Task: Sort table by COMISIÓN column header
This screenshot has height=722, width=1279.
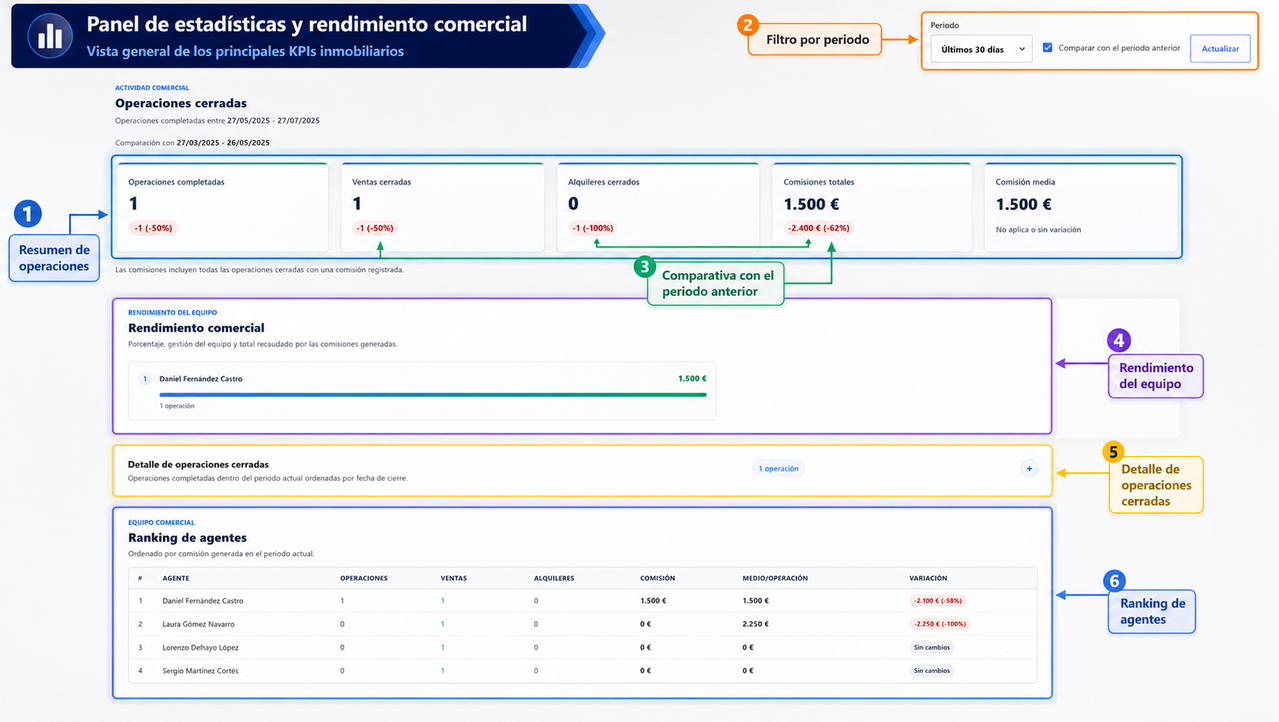Action: (658, 578)
